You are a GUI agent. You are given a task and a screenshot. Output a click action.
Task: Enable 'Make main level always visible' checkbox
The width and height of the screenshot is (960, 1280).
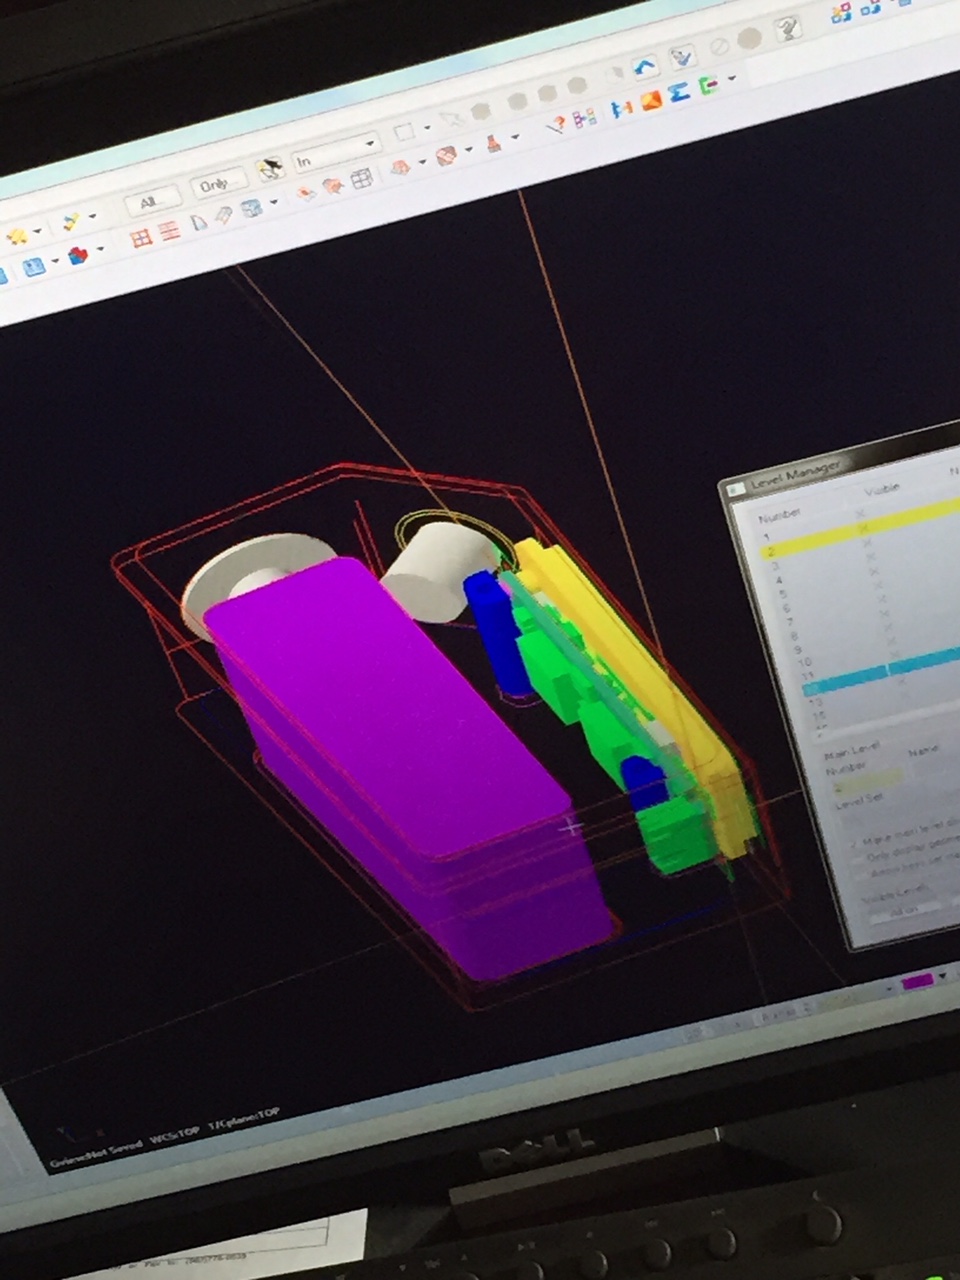(853, 842)
